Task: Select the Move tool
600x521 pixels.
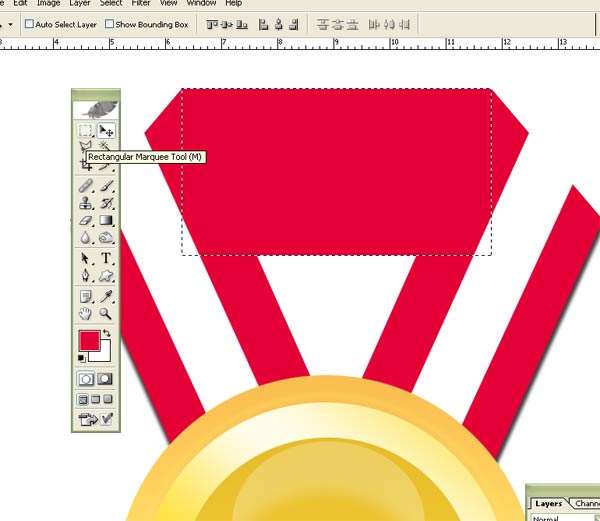Action: 106,131
